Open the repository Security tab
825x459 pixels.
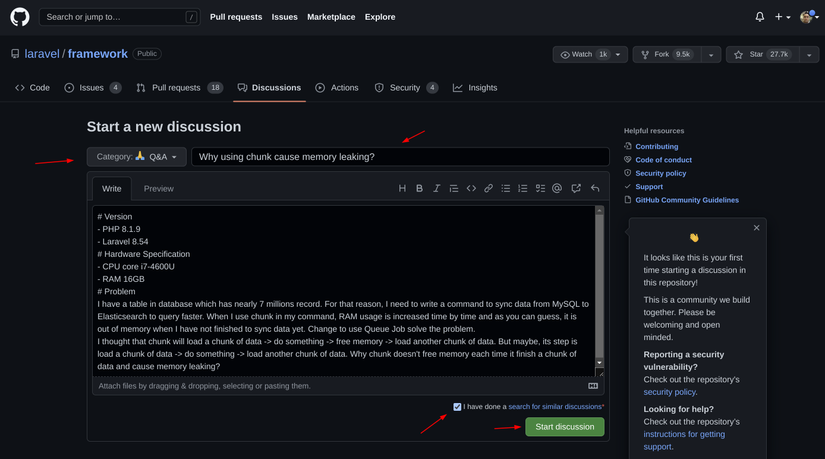pos(406,88)
